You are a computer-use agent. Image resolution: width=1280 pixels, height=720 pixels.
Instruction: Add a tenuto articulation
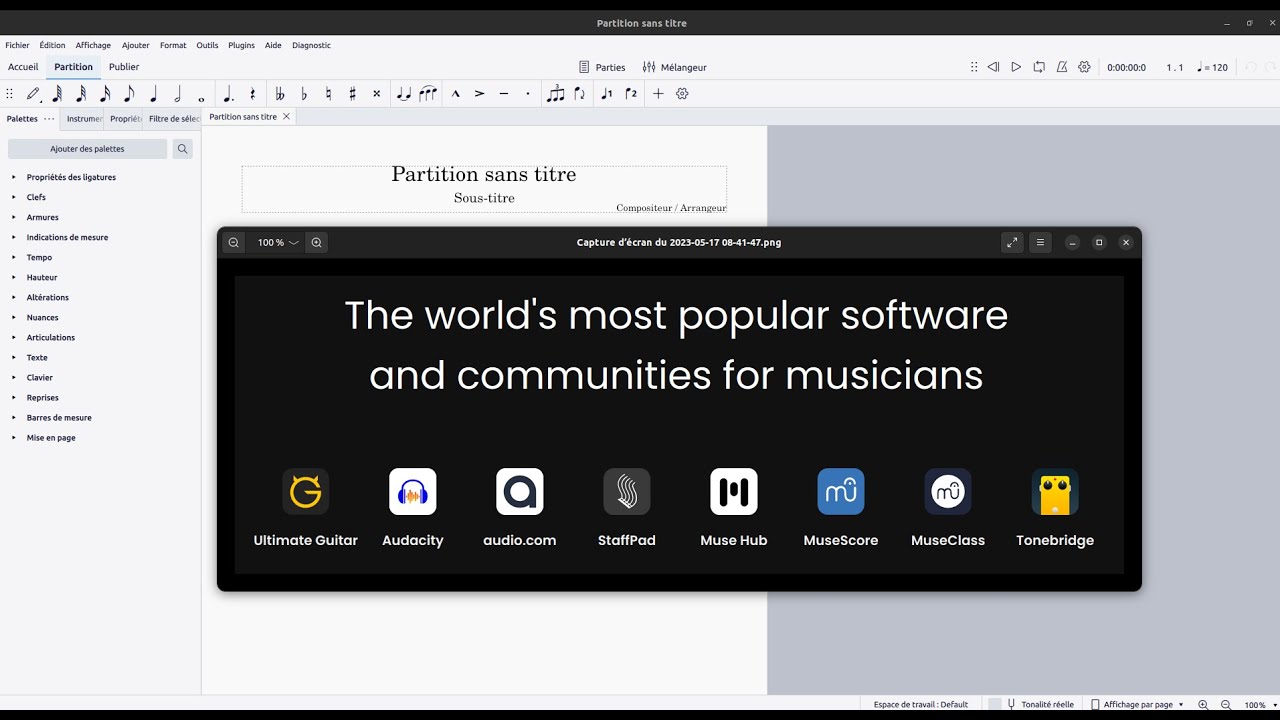click(504, 94)
